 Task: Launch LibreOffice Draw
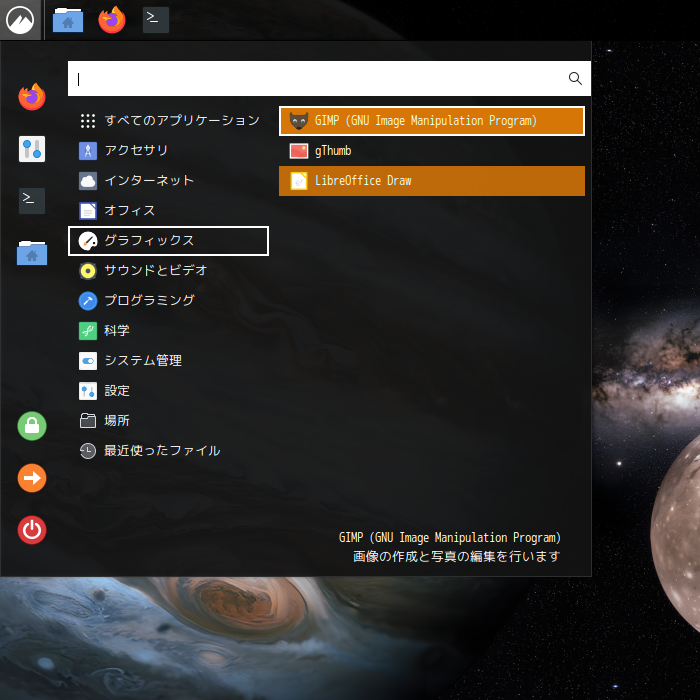coord(432,181)
